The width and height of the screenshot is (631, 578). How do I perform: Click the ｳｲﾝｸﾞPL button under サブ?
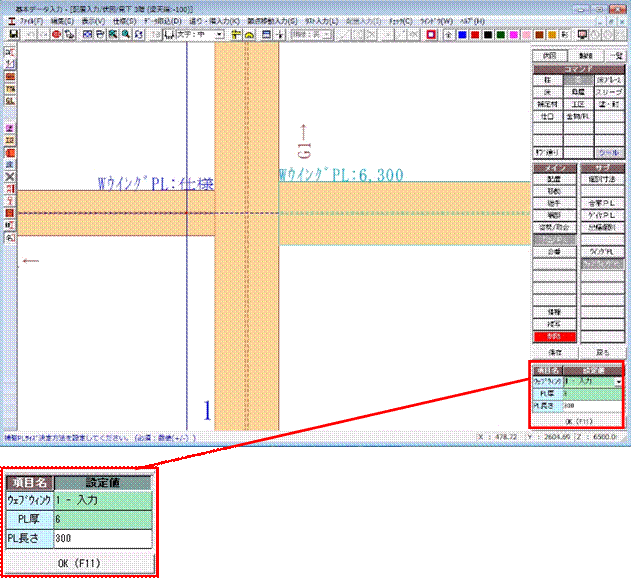pyautogui.click(x=602, y=252)
